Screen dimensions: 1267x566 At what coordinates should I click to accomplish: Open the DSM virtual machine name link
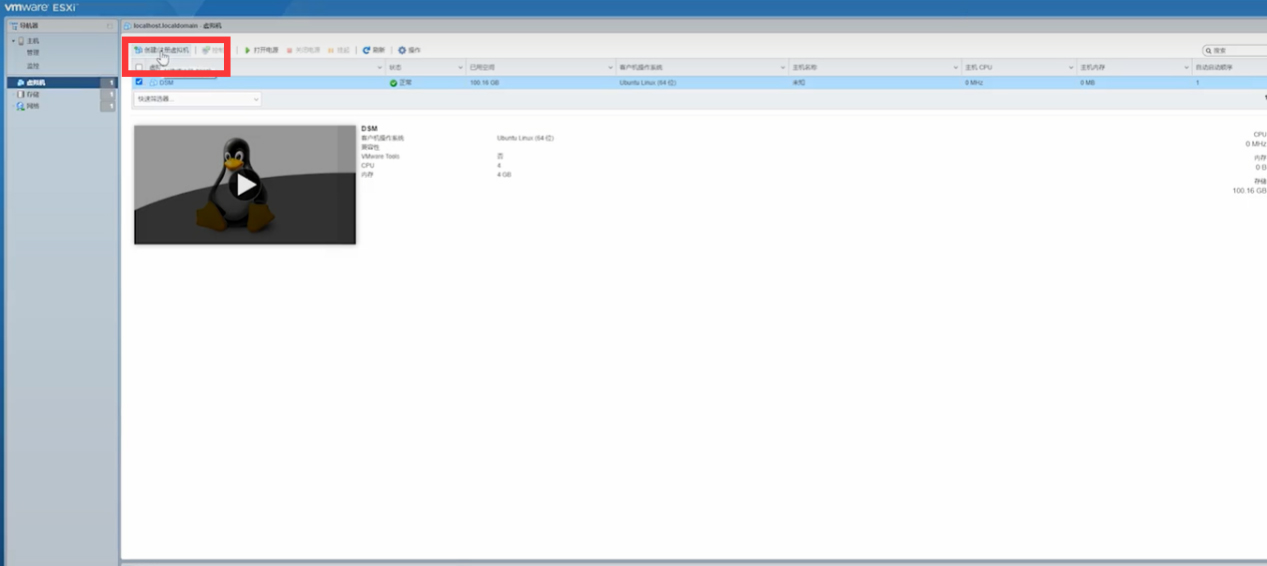coord(166,83)
